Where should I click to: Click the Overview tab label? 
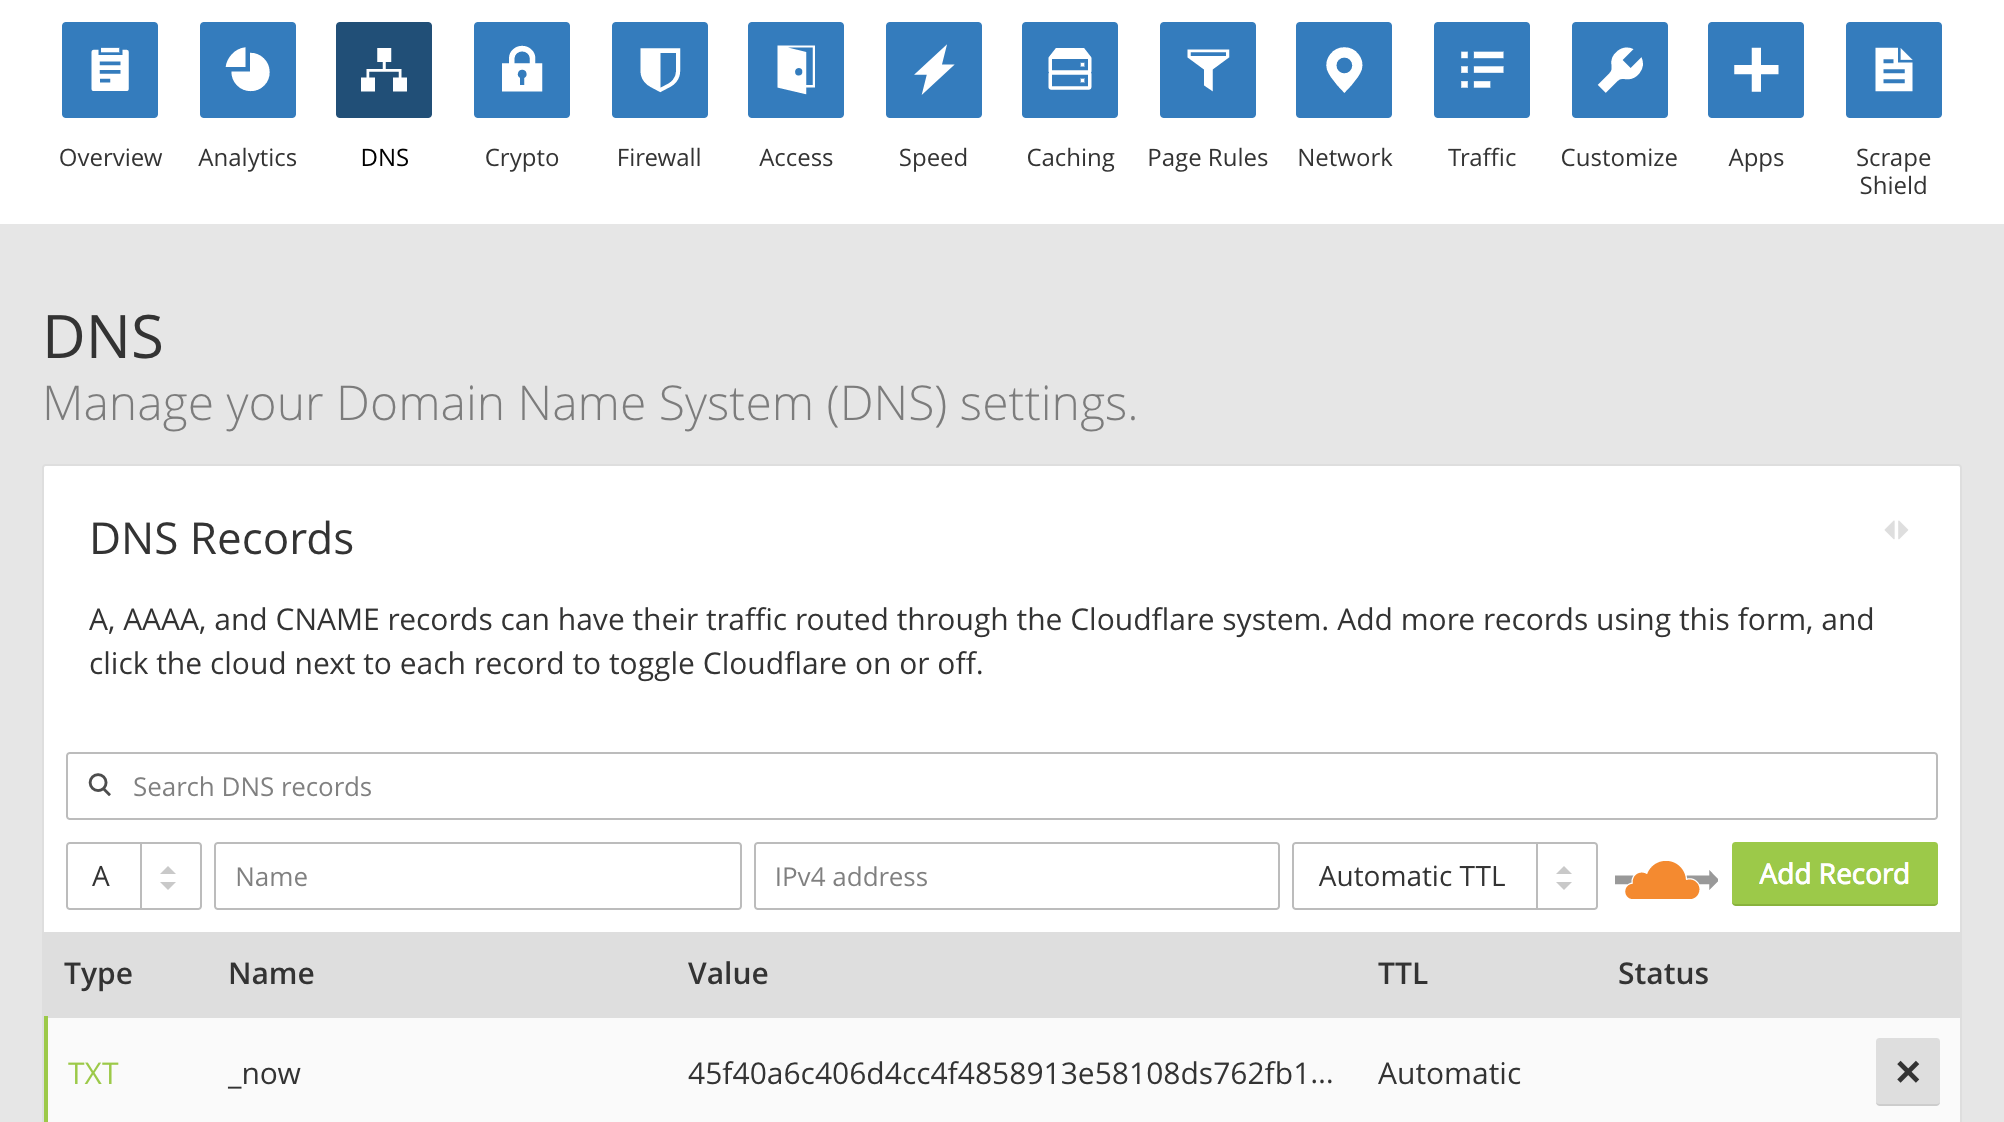[x=110, y=158]
